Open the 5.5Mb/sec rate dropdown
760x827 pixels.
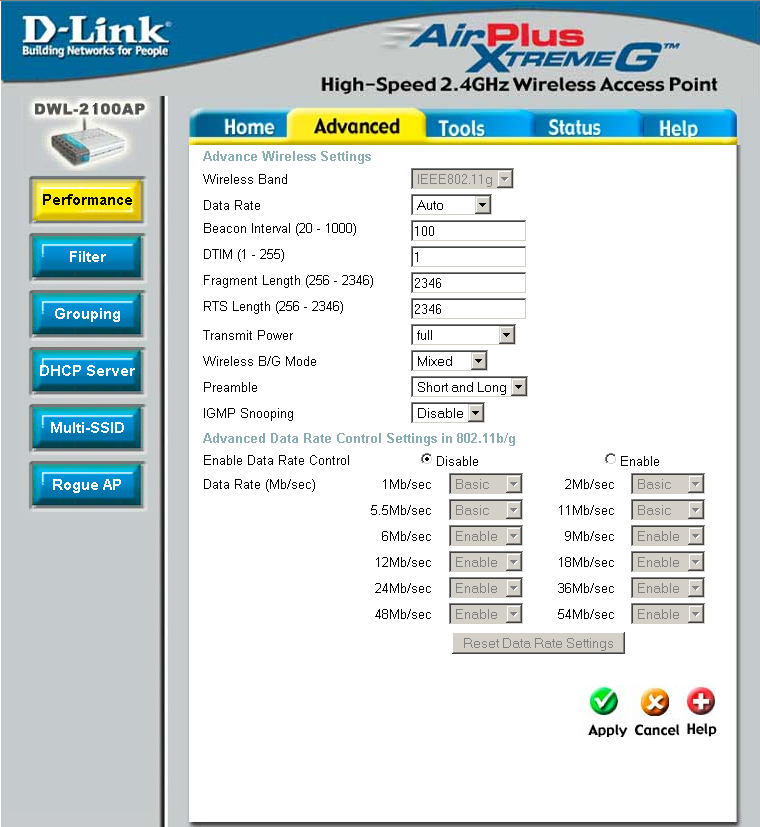(x=486, y=510)
